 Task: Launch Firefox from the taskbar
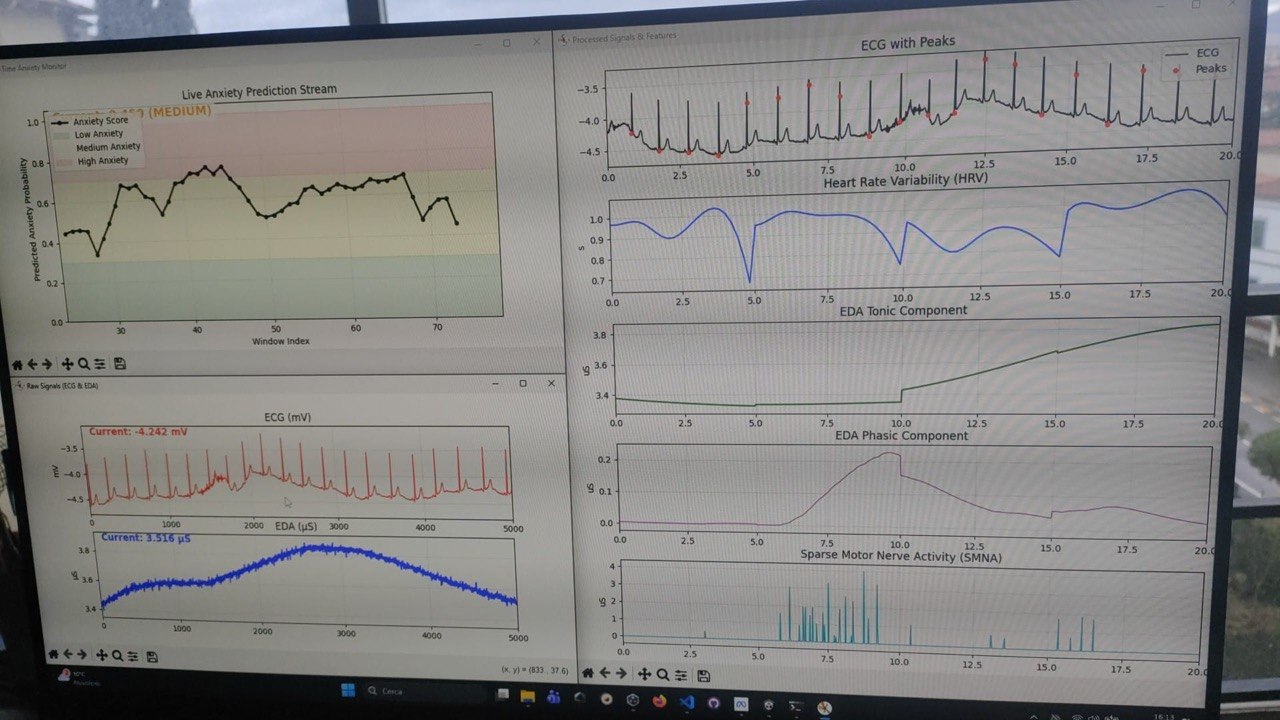point(659,701)
